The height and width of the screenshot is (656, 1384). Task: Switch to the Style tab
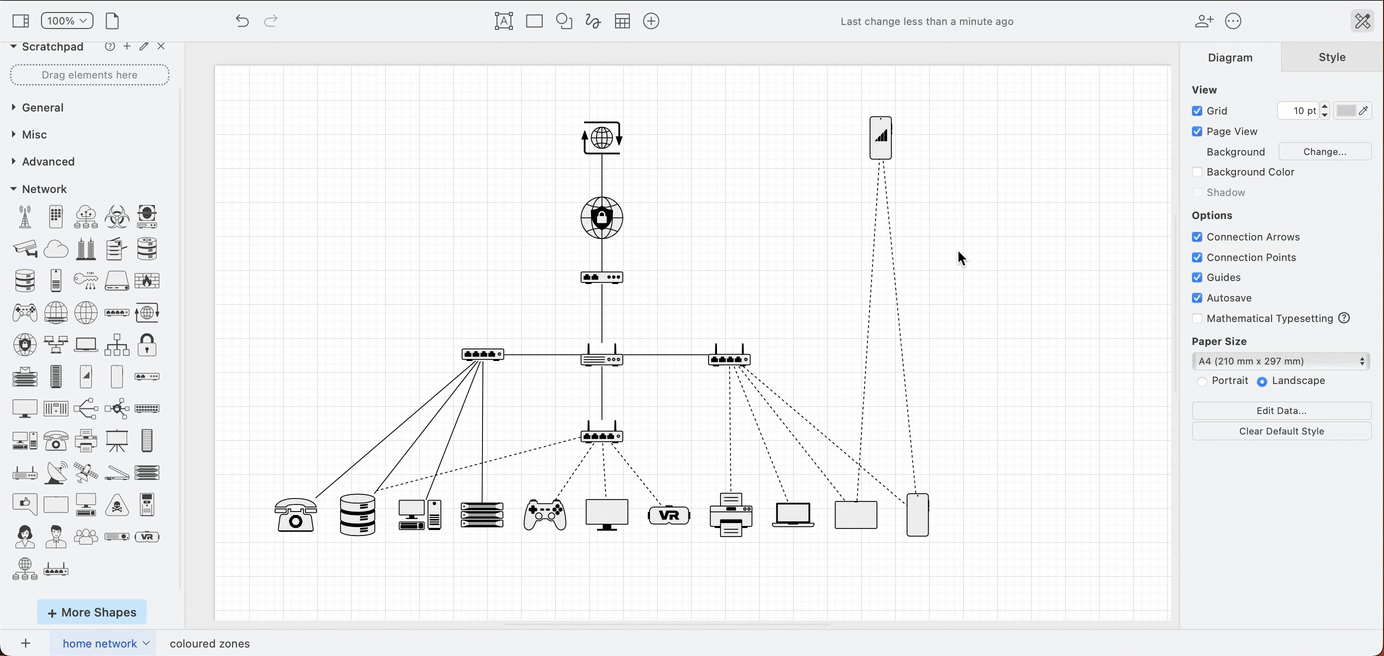pos(1330,57)
